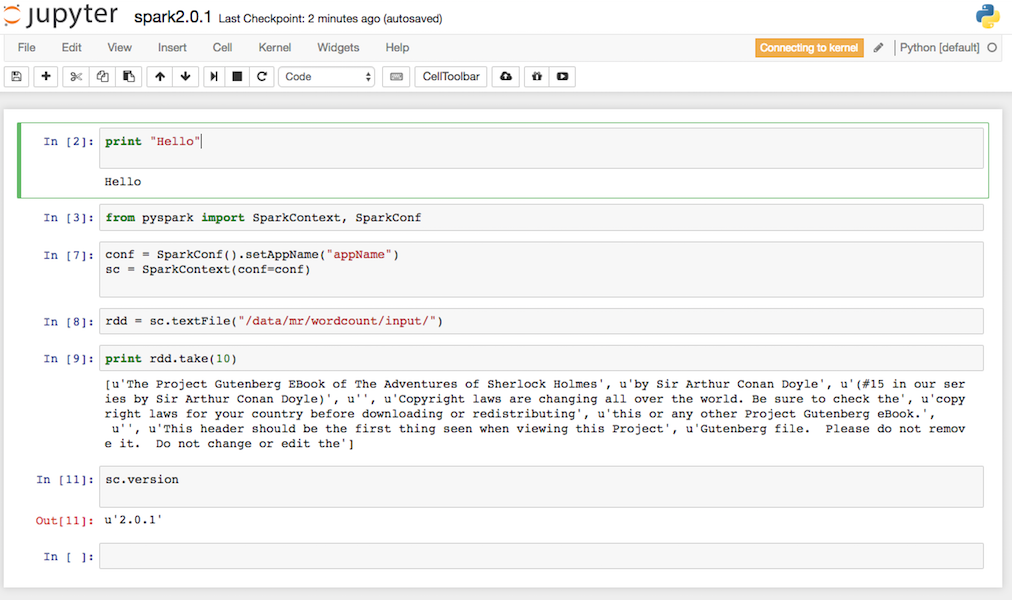
Task: Move selected cell down arrow
Action: click(x=185, y=77)
